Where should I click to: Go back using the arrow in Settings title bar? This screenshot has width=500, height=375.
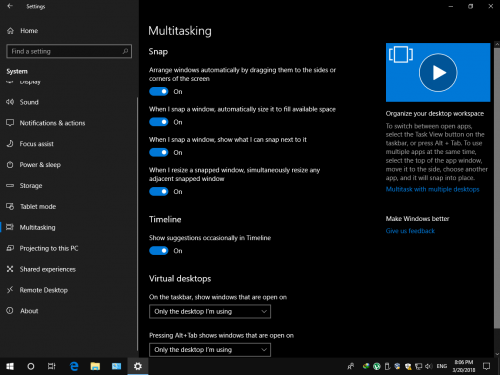[10, 6]
